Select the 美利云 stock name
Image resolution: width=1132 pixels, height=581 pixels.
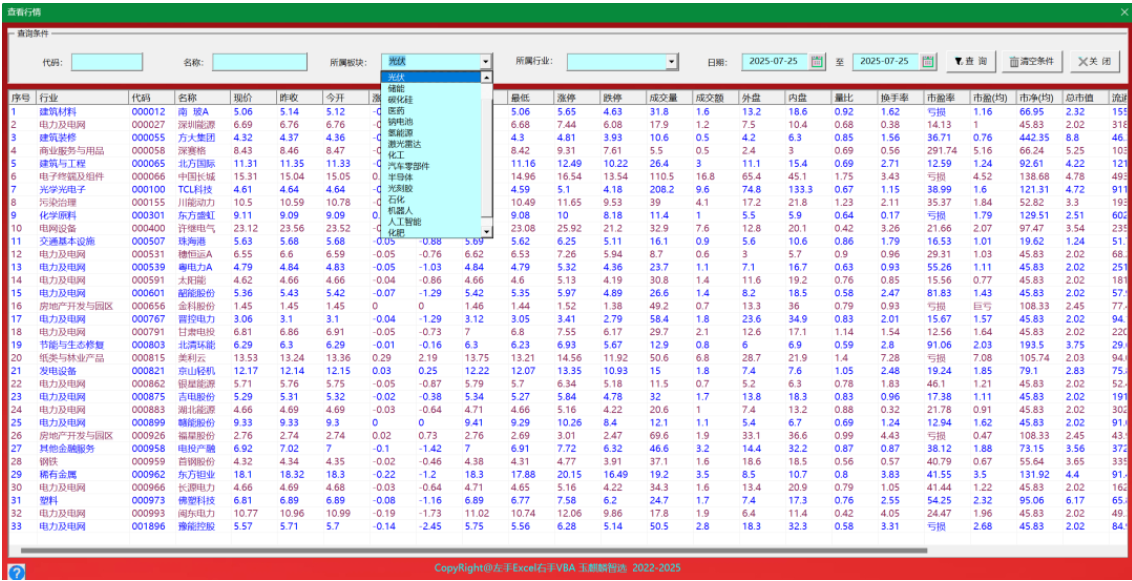191,358
